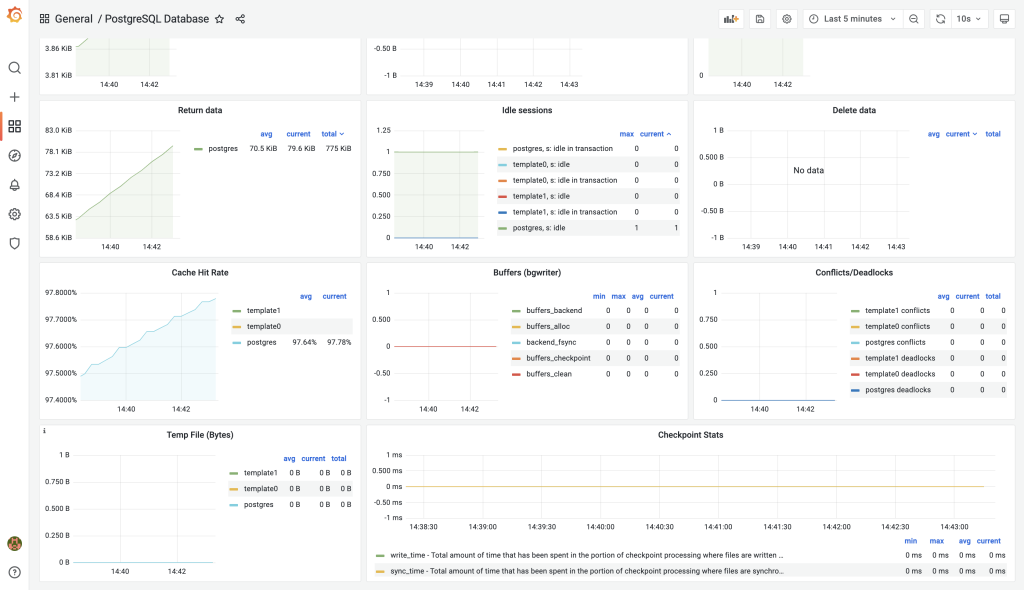Open the Dashboards panel icon in sidebar
This screenshot has height=590, width=1024.
click(x=14, y=126)
